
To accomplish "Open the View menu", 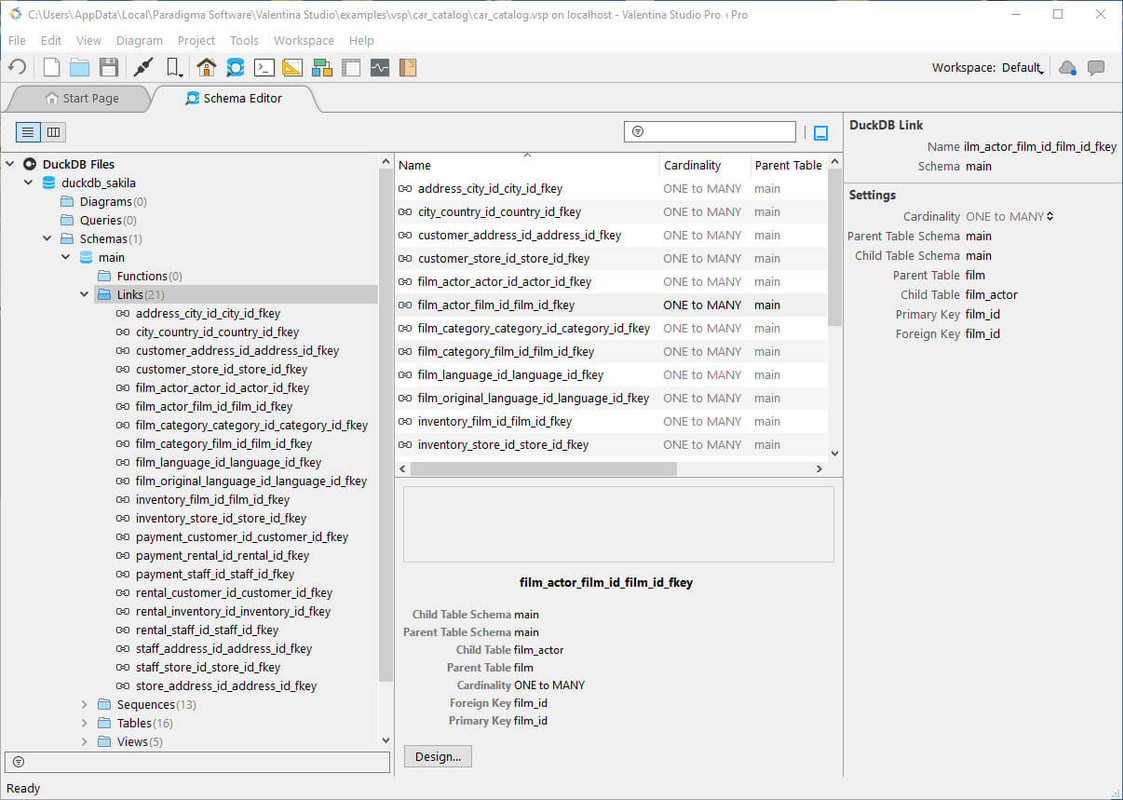I will coord(89,40).
